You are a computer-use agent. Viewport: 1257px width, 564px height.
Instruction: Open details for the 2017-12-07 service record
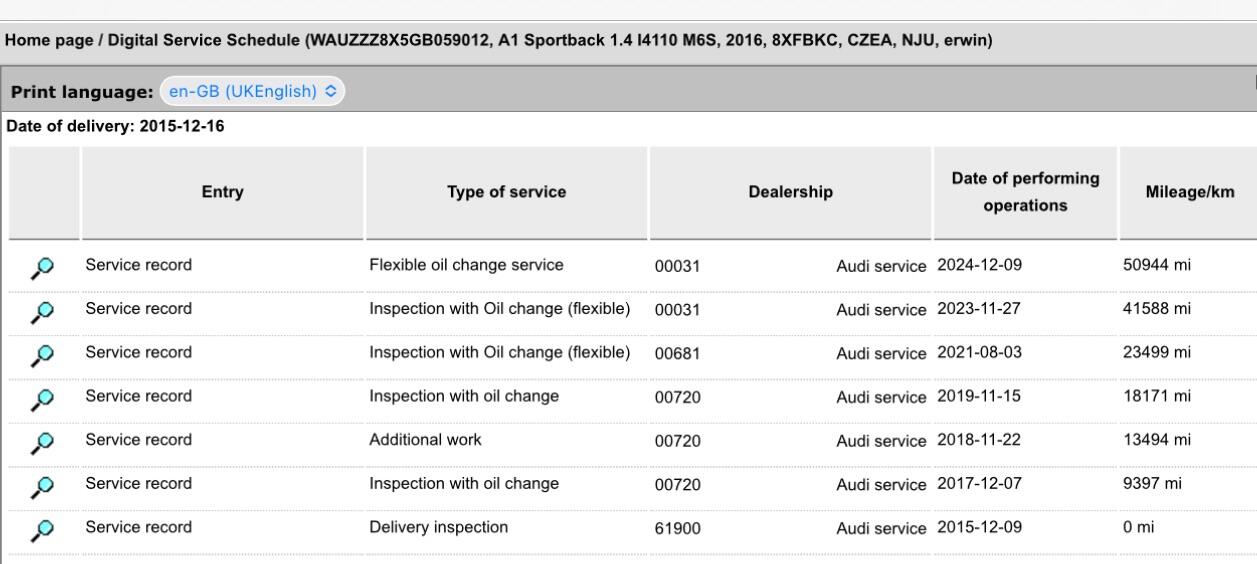click(42, 486)
